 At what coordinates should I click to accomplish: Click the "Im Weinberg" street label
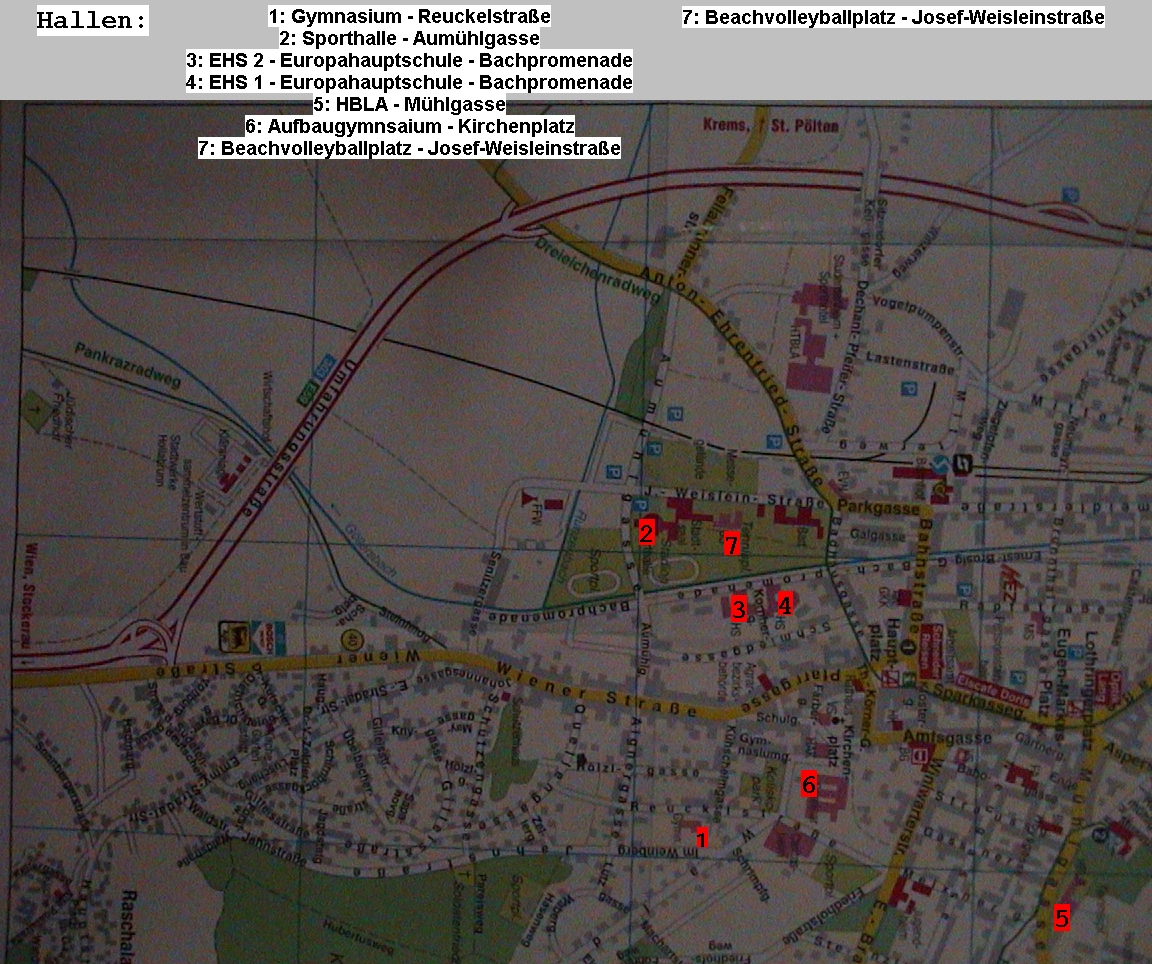(658, 851)
